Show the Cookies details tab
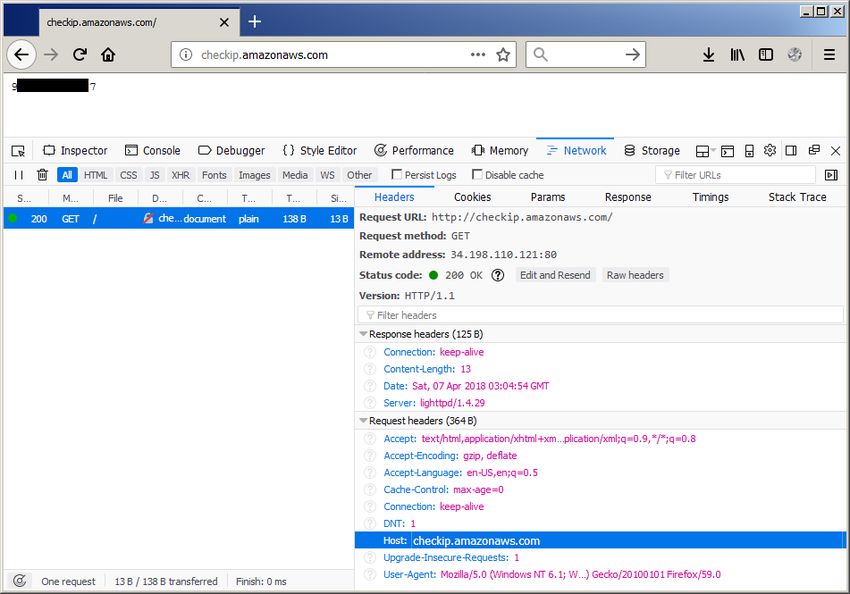Image resolution: width=850 pixels, height=594 pixels. click(472, 197)
